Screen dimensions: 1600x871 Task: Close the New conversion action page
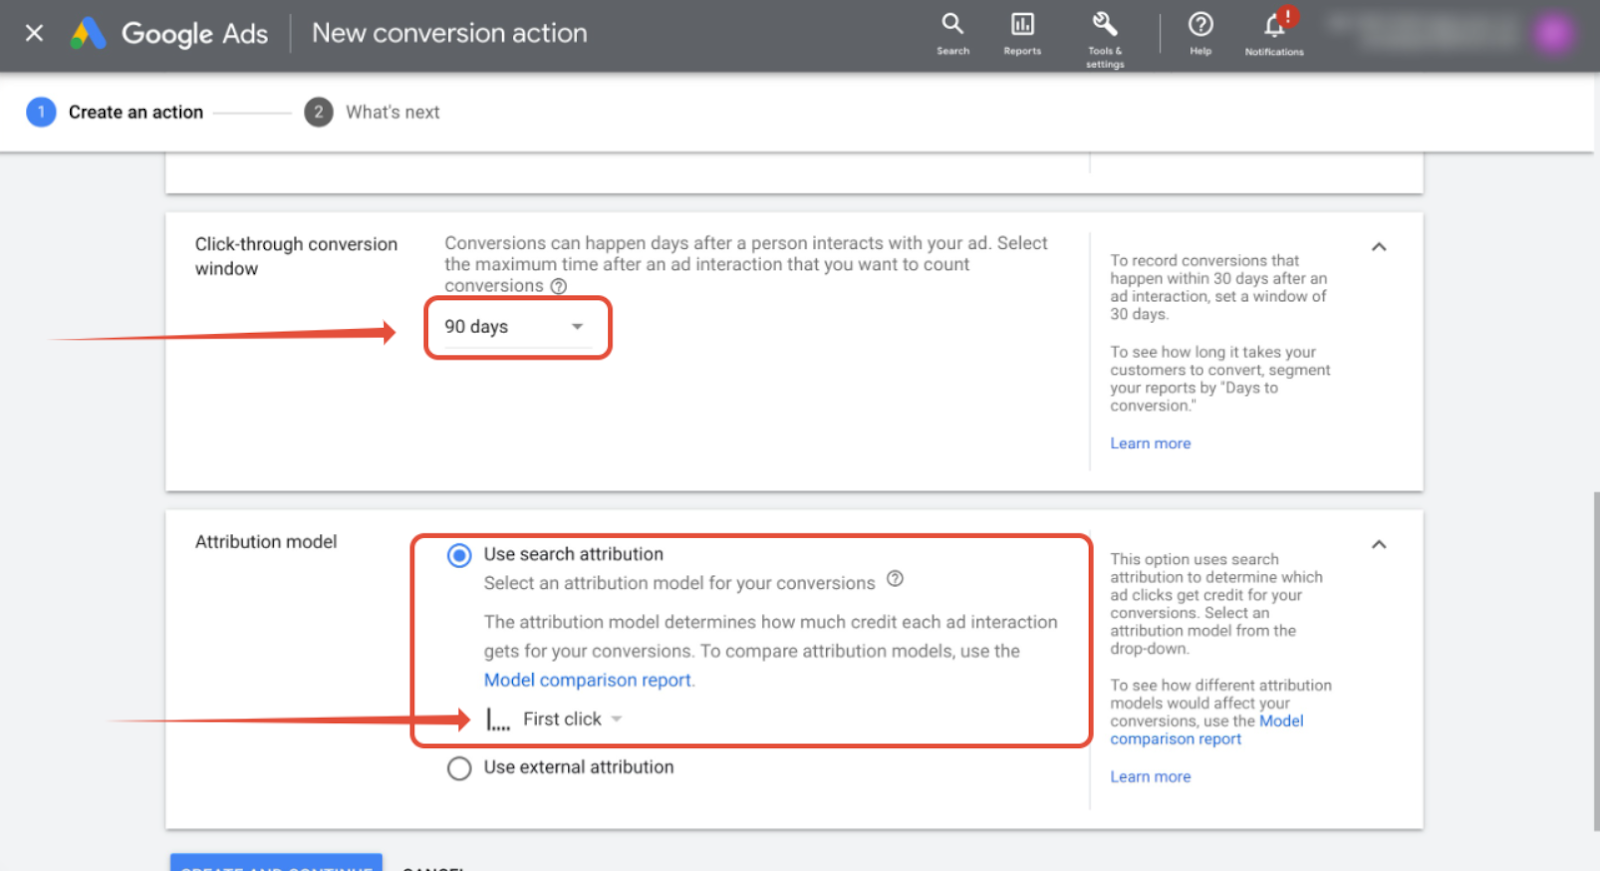click(x=34, y=33)
